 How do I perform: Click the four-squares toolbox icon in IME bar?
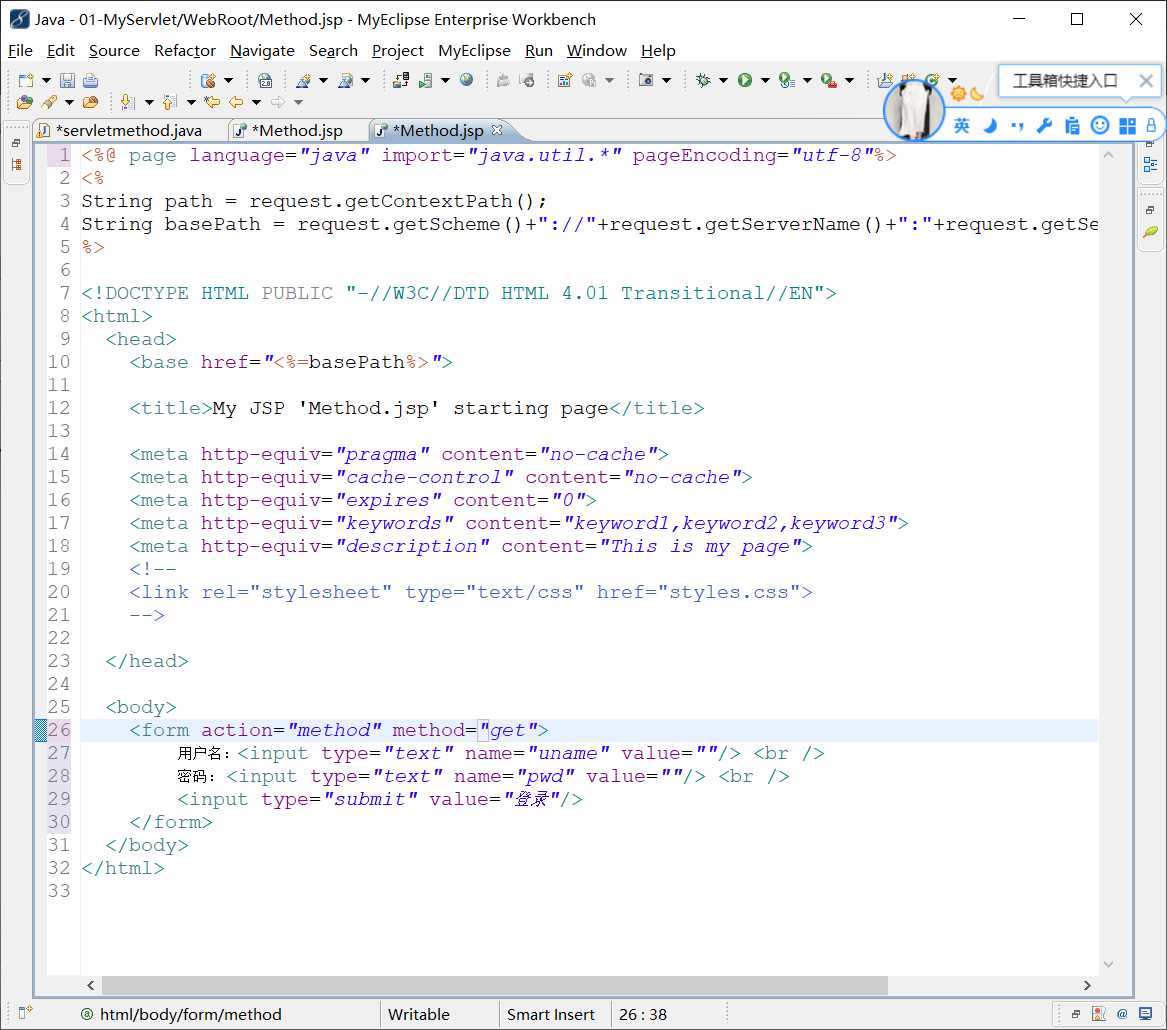coord(1128,126)
